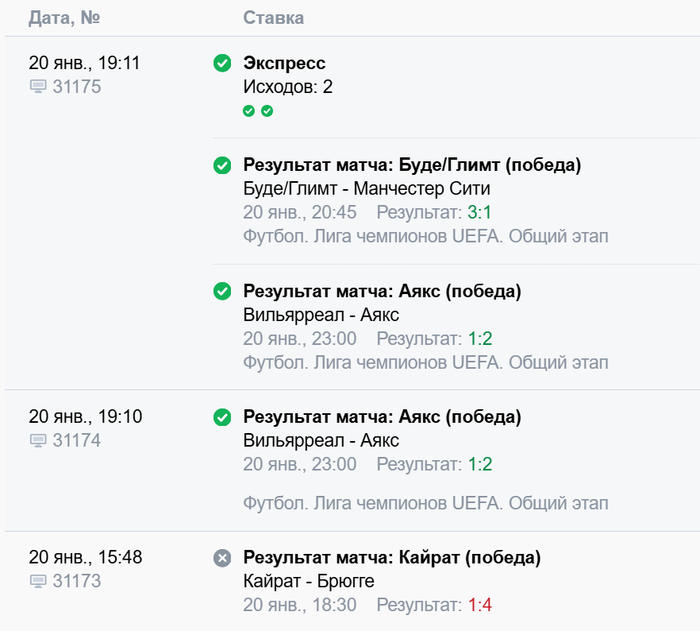Select the 20 янв., 19:10 bet date
This screenshot has height=631, width=700.
85,417
